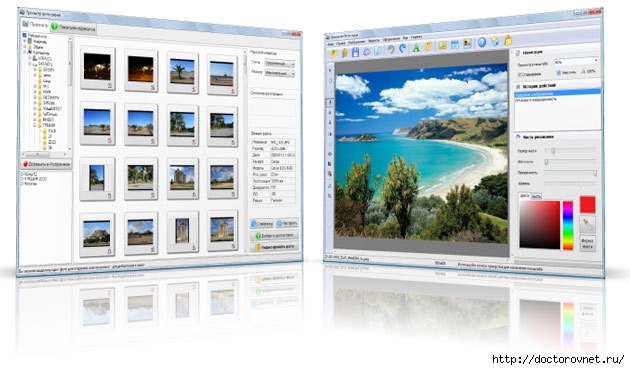
Task: Click the brush shape button below eyedropper
Action: click(x=587, y=243)
